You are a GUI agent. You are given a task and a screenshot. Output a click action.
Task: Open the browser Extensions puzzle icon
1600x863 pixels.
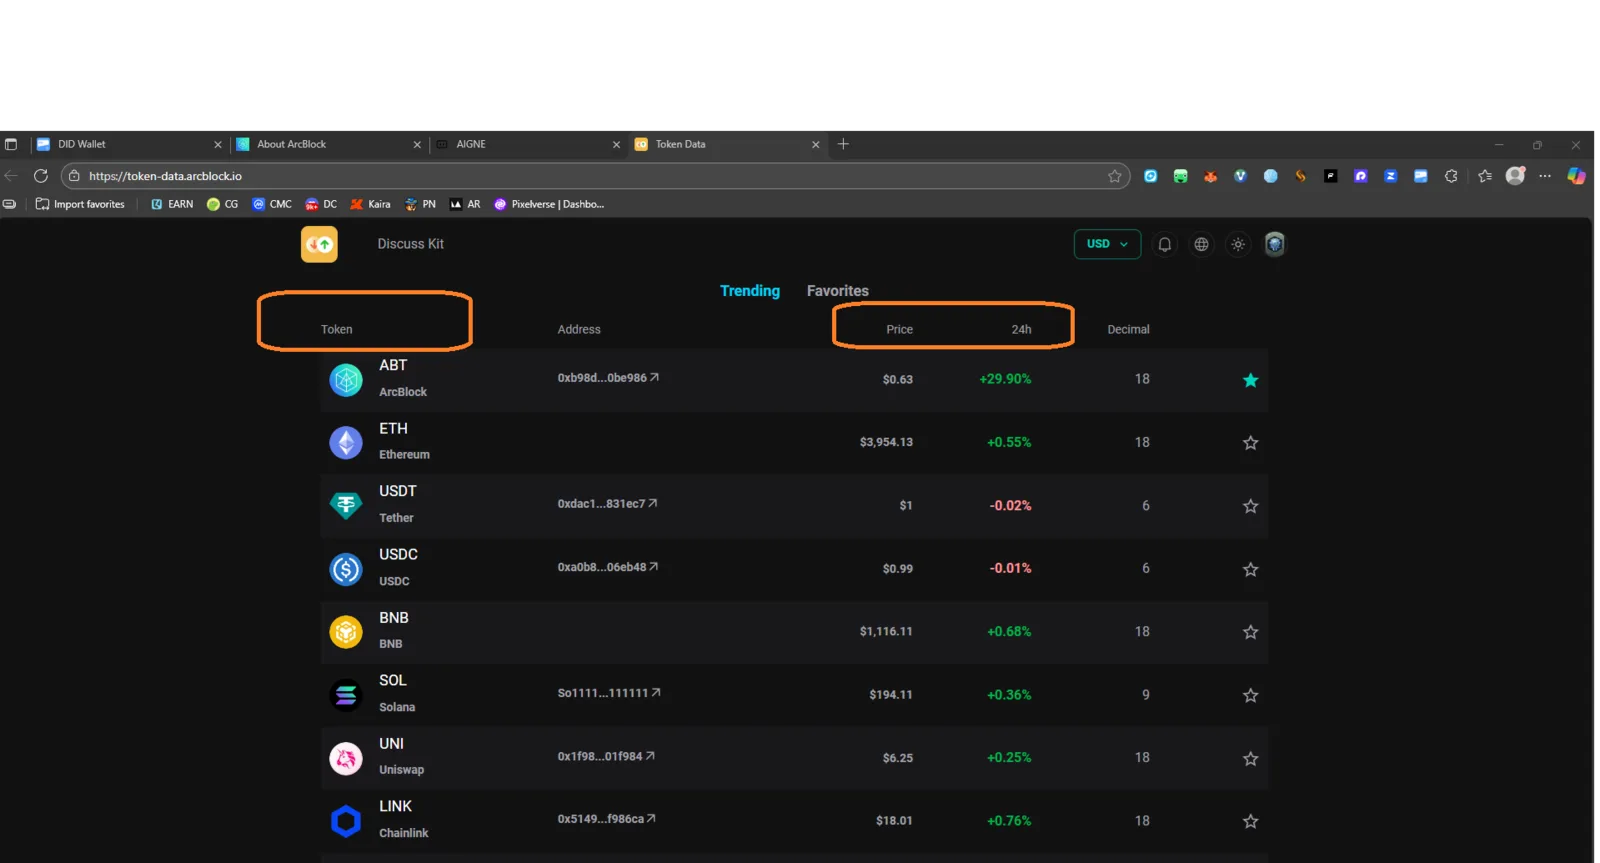click(1451, 176)
